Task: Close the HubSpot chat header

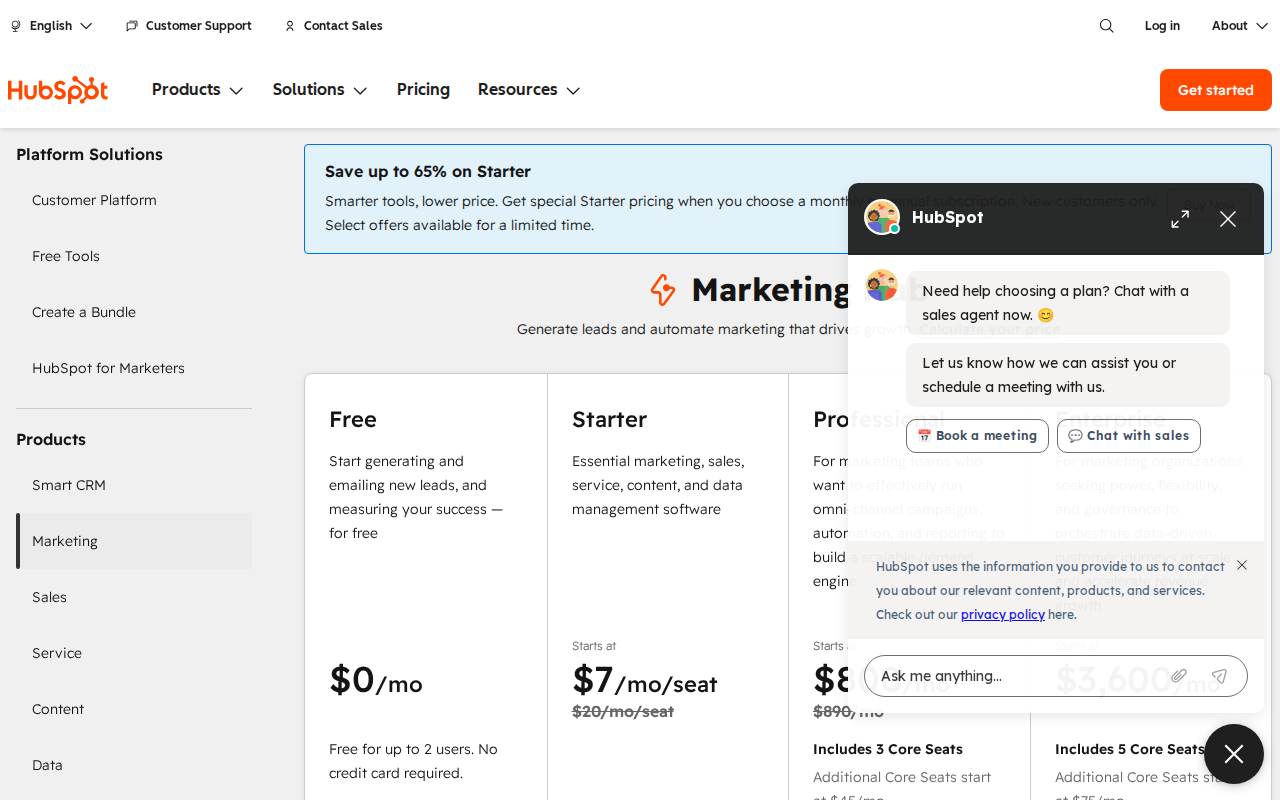Action: coord(1228,219)
